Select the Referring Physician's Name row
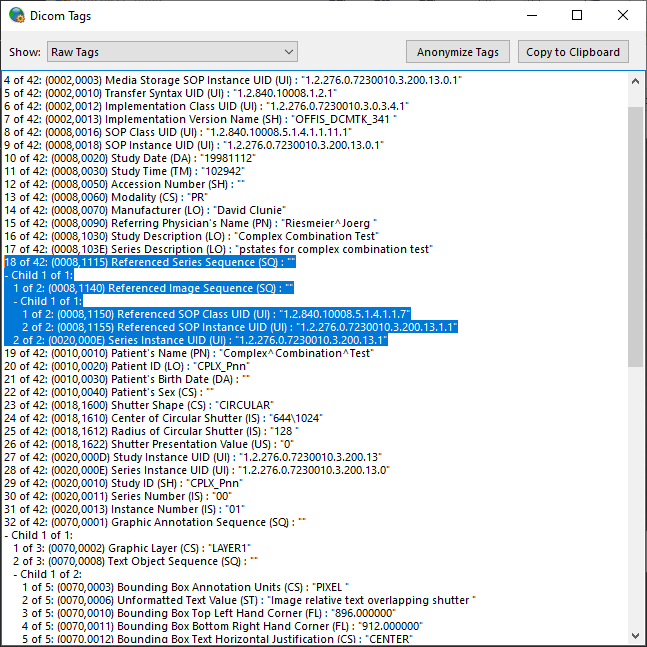The image size is (647, 647). click(x=191, y=223)
